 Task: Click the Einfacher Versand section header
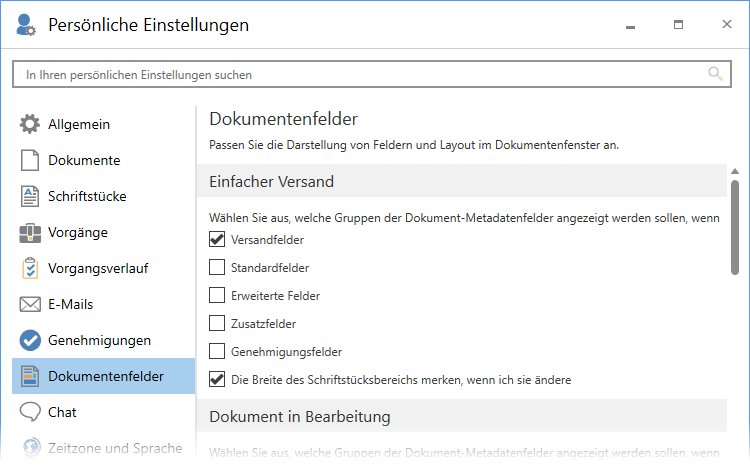click(x=462, y=181)
